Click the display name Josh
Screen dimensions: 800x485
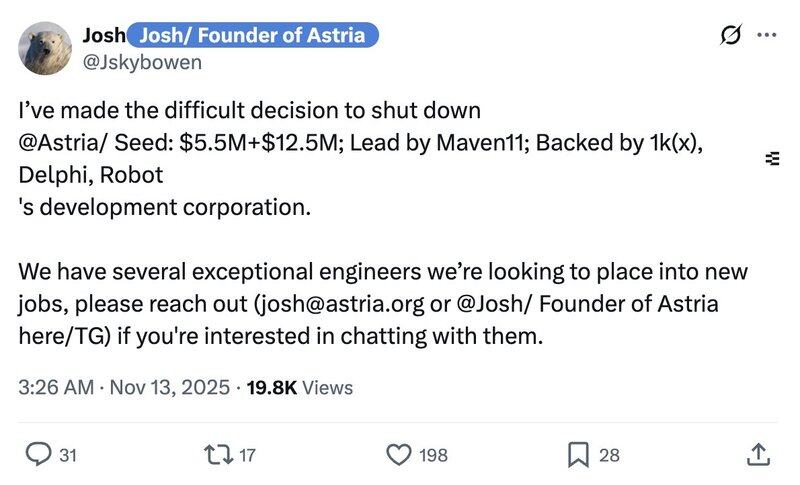coord(102,36)
